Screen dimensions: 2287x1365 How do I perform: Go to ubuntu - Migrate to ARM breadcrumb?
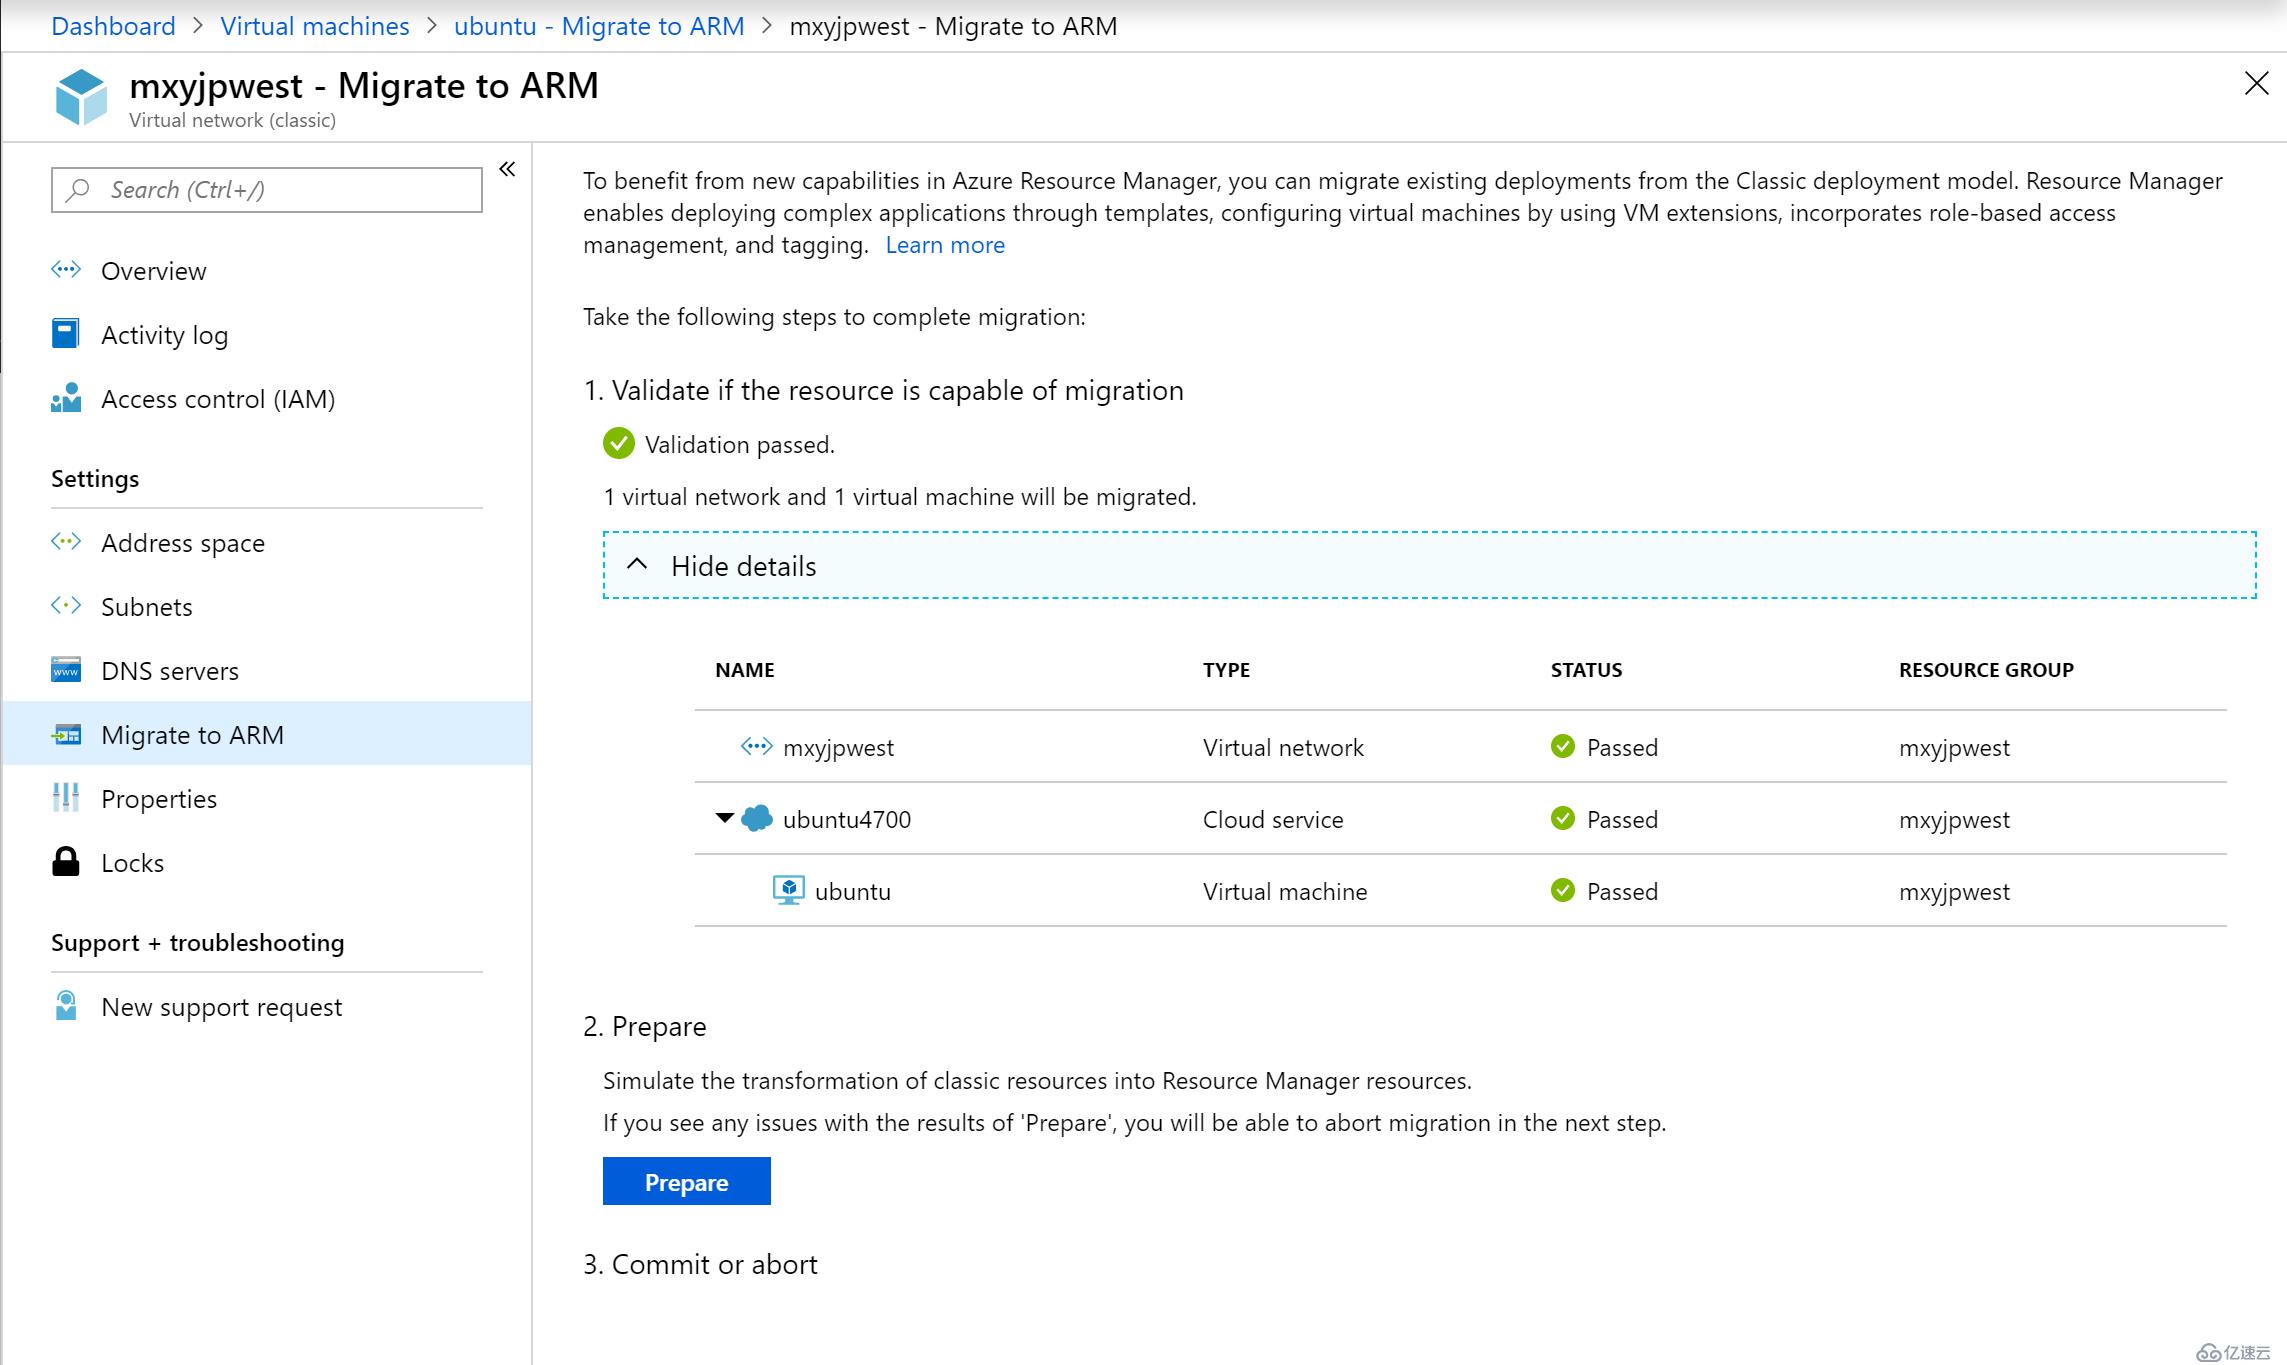coord(599,26)
